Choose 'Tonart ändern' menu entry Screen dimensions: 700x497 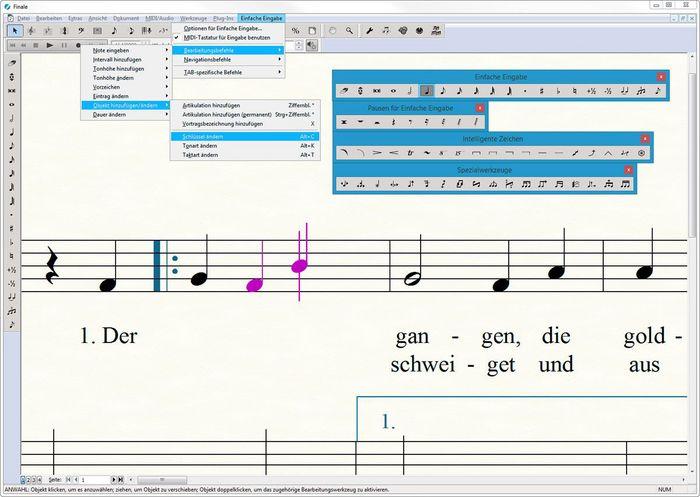[x=245, y=146]
